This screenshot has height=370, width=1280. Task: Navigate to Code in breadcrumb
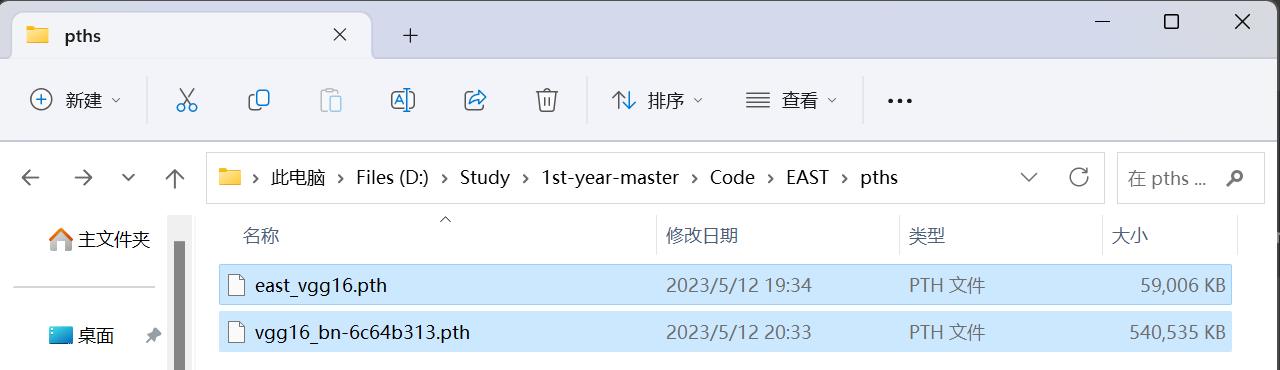732,178
